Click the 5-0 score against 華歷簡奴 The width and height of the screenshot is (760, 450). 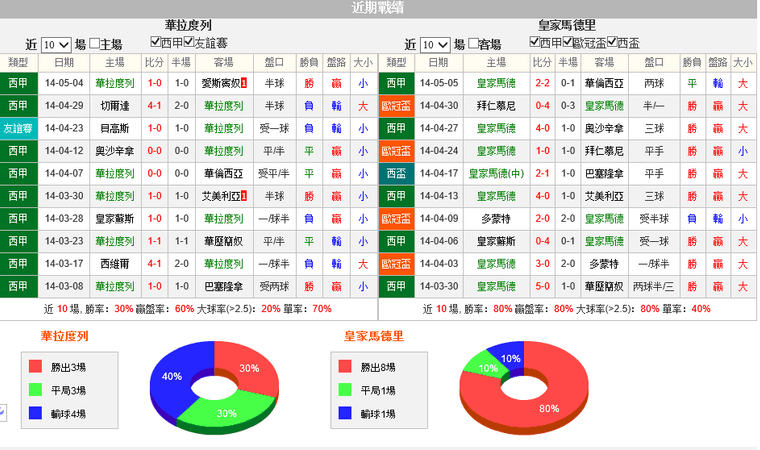point(542,286)
